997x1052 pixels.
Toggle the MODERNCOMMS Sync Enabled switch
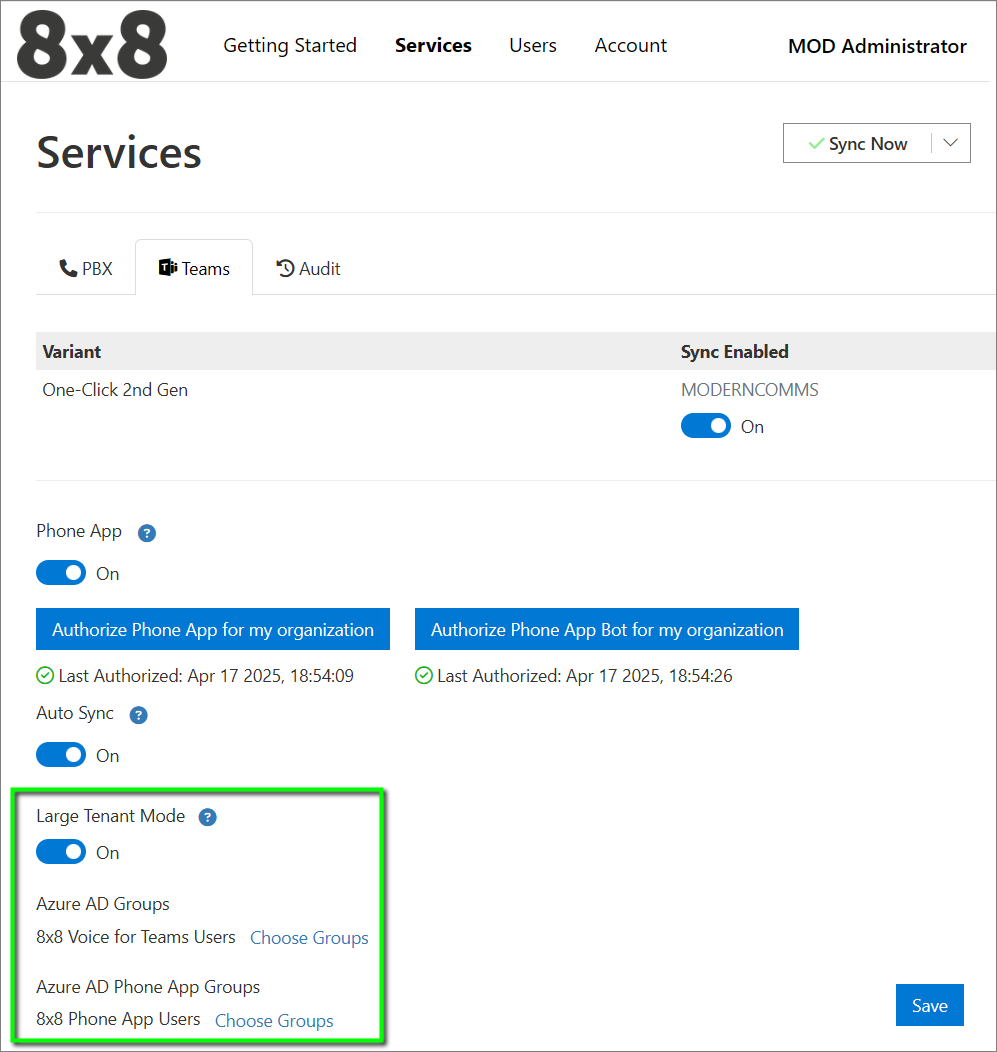pos(706,426)
